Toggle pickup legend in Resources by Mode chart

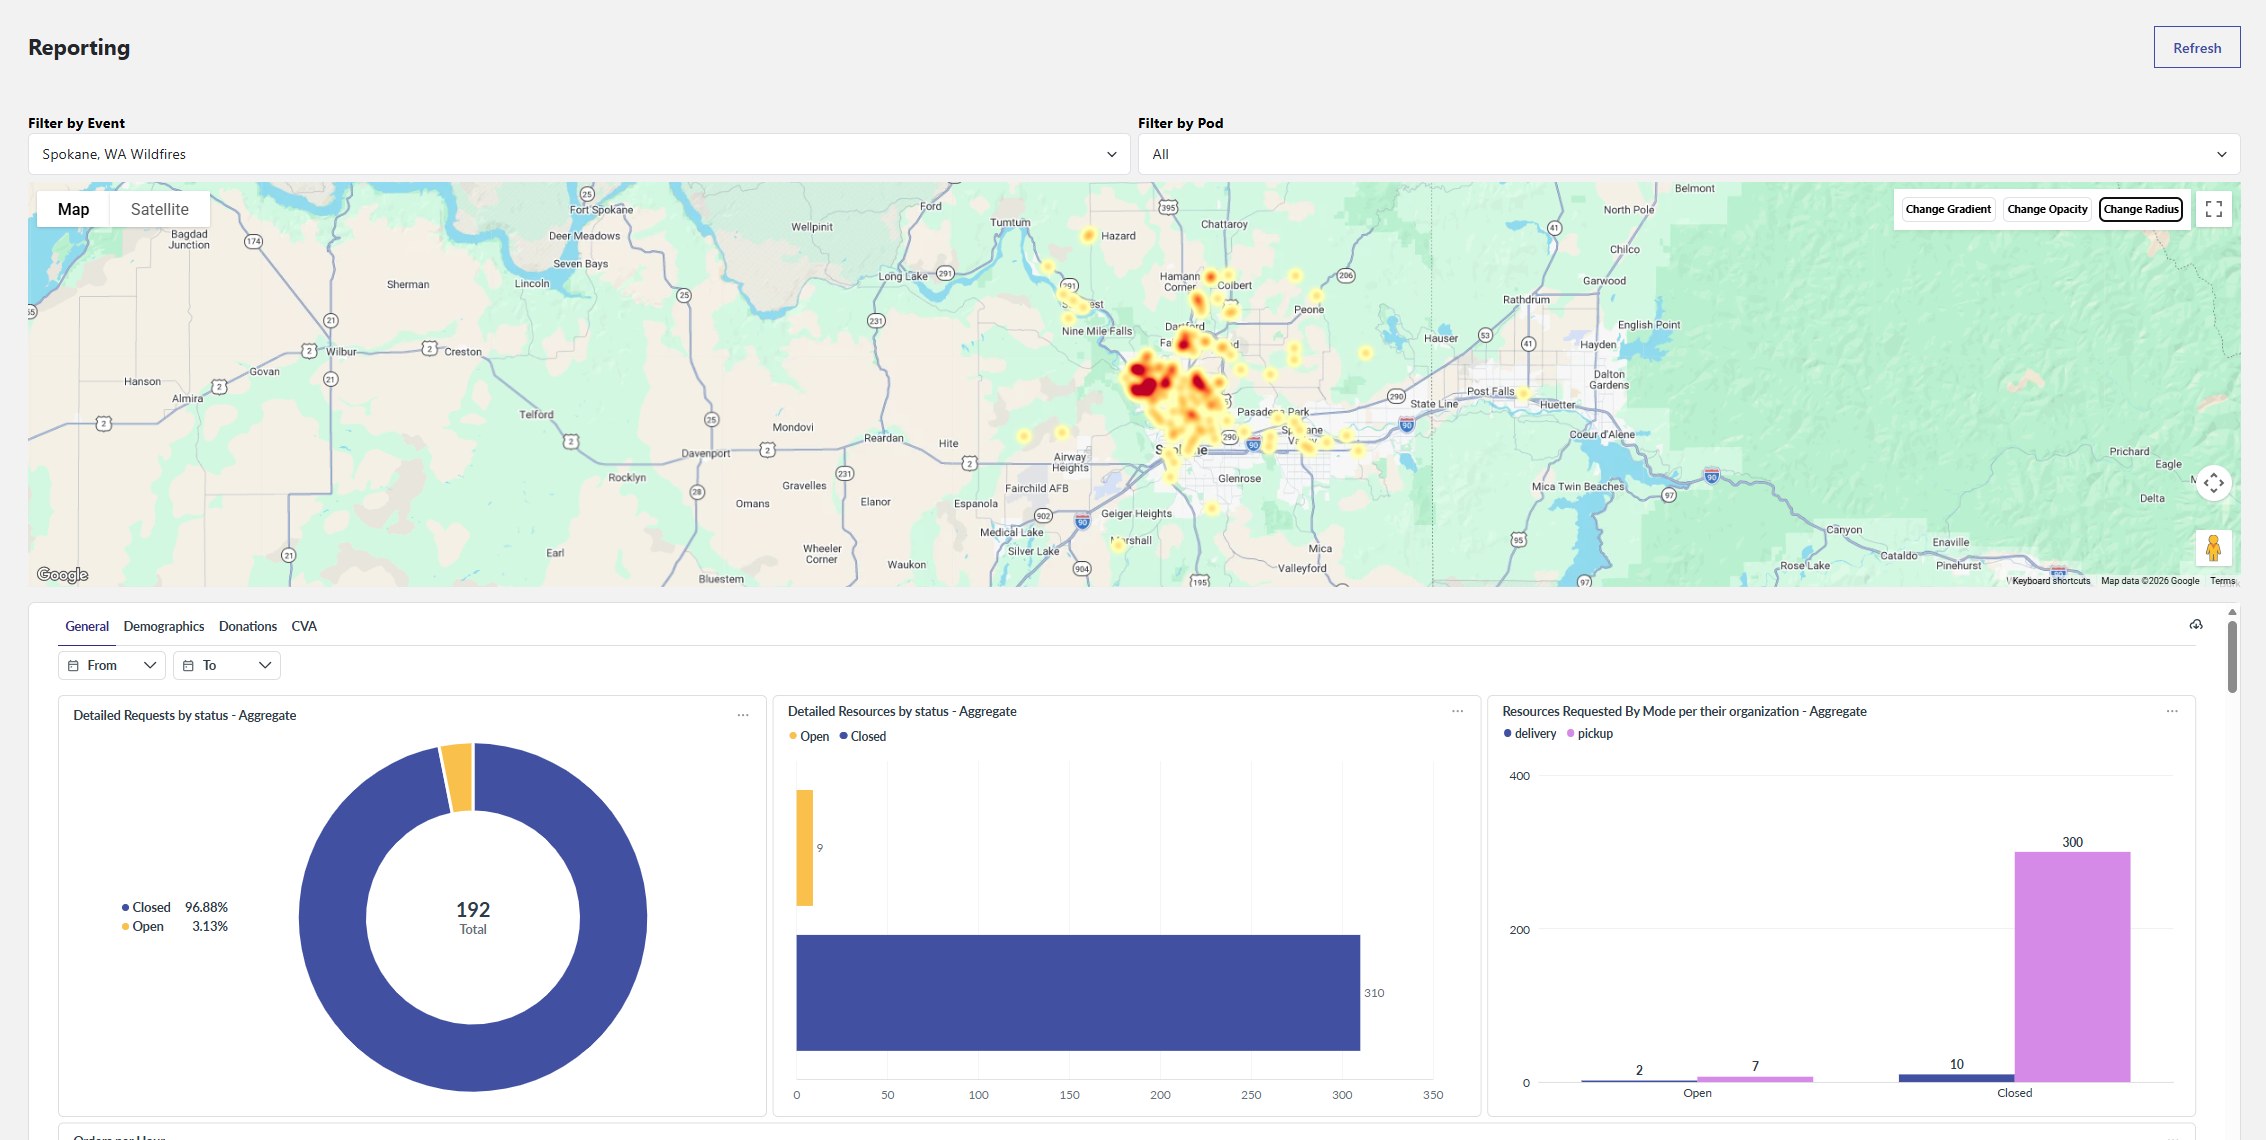click(1590, 733)
